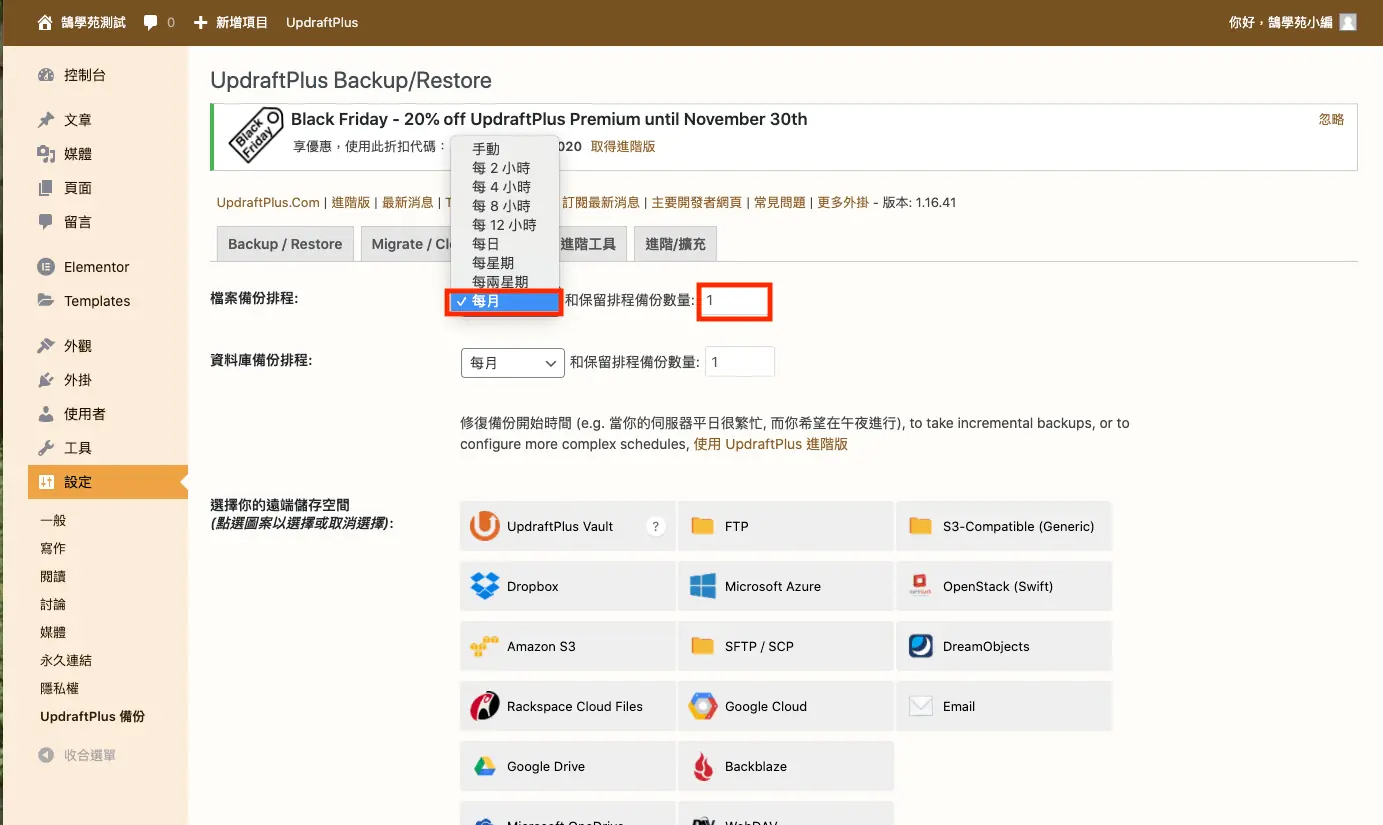Image resolution: width=1383 pixels, height=825 pixels.
Task: Switch to the 進階/擴充 tab
Action: click(x=675, y=244)
